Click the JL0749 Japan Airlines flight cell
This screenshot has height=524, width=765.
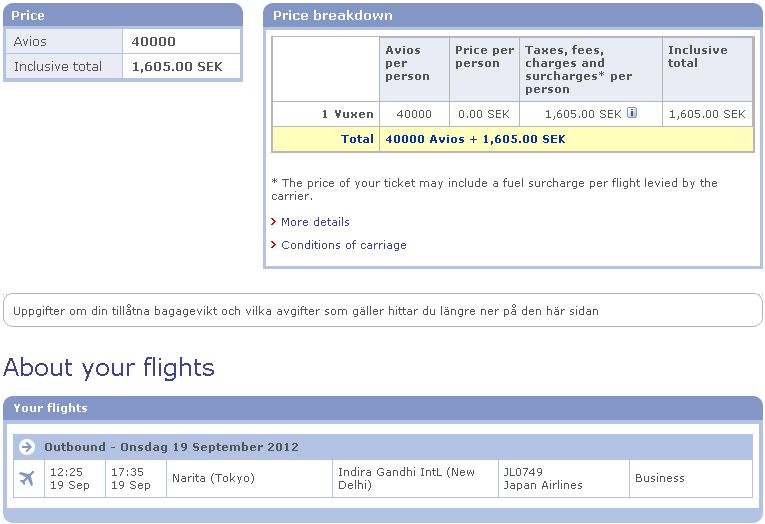(564, 479)
